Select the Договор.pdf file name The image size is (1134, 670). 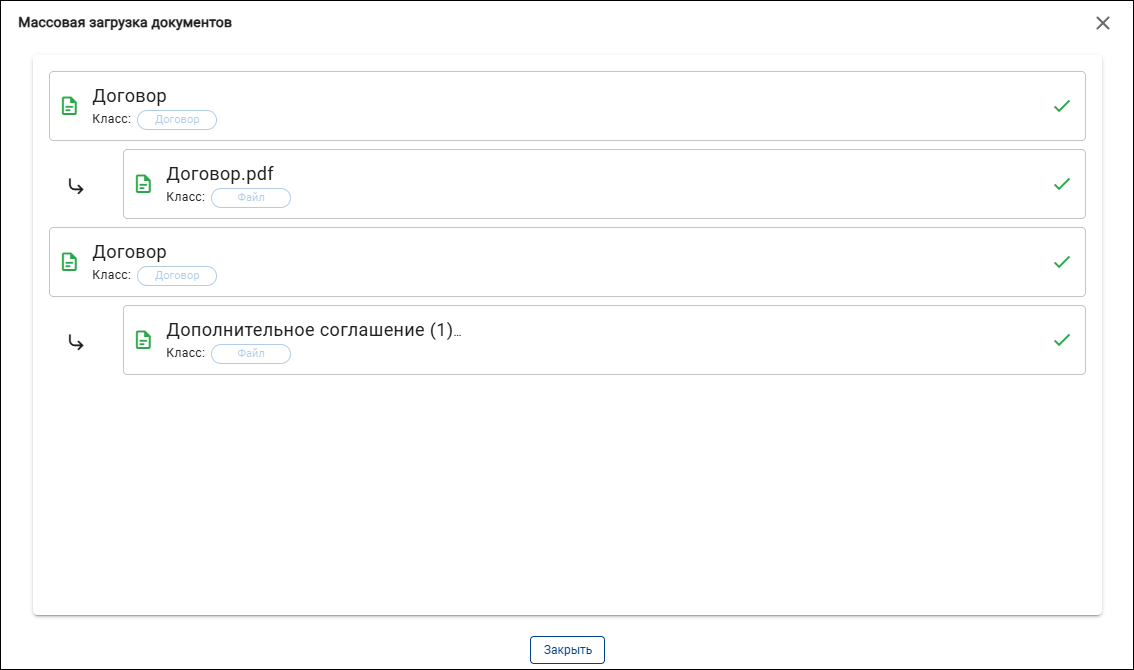[220, 174]
